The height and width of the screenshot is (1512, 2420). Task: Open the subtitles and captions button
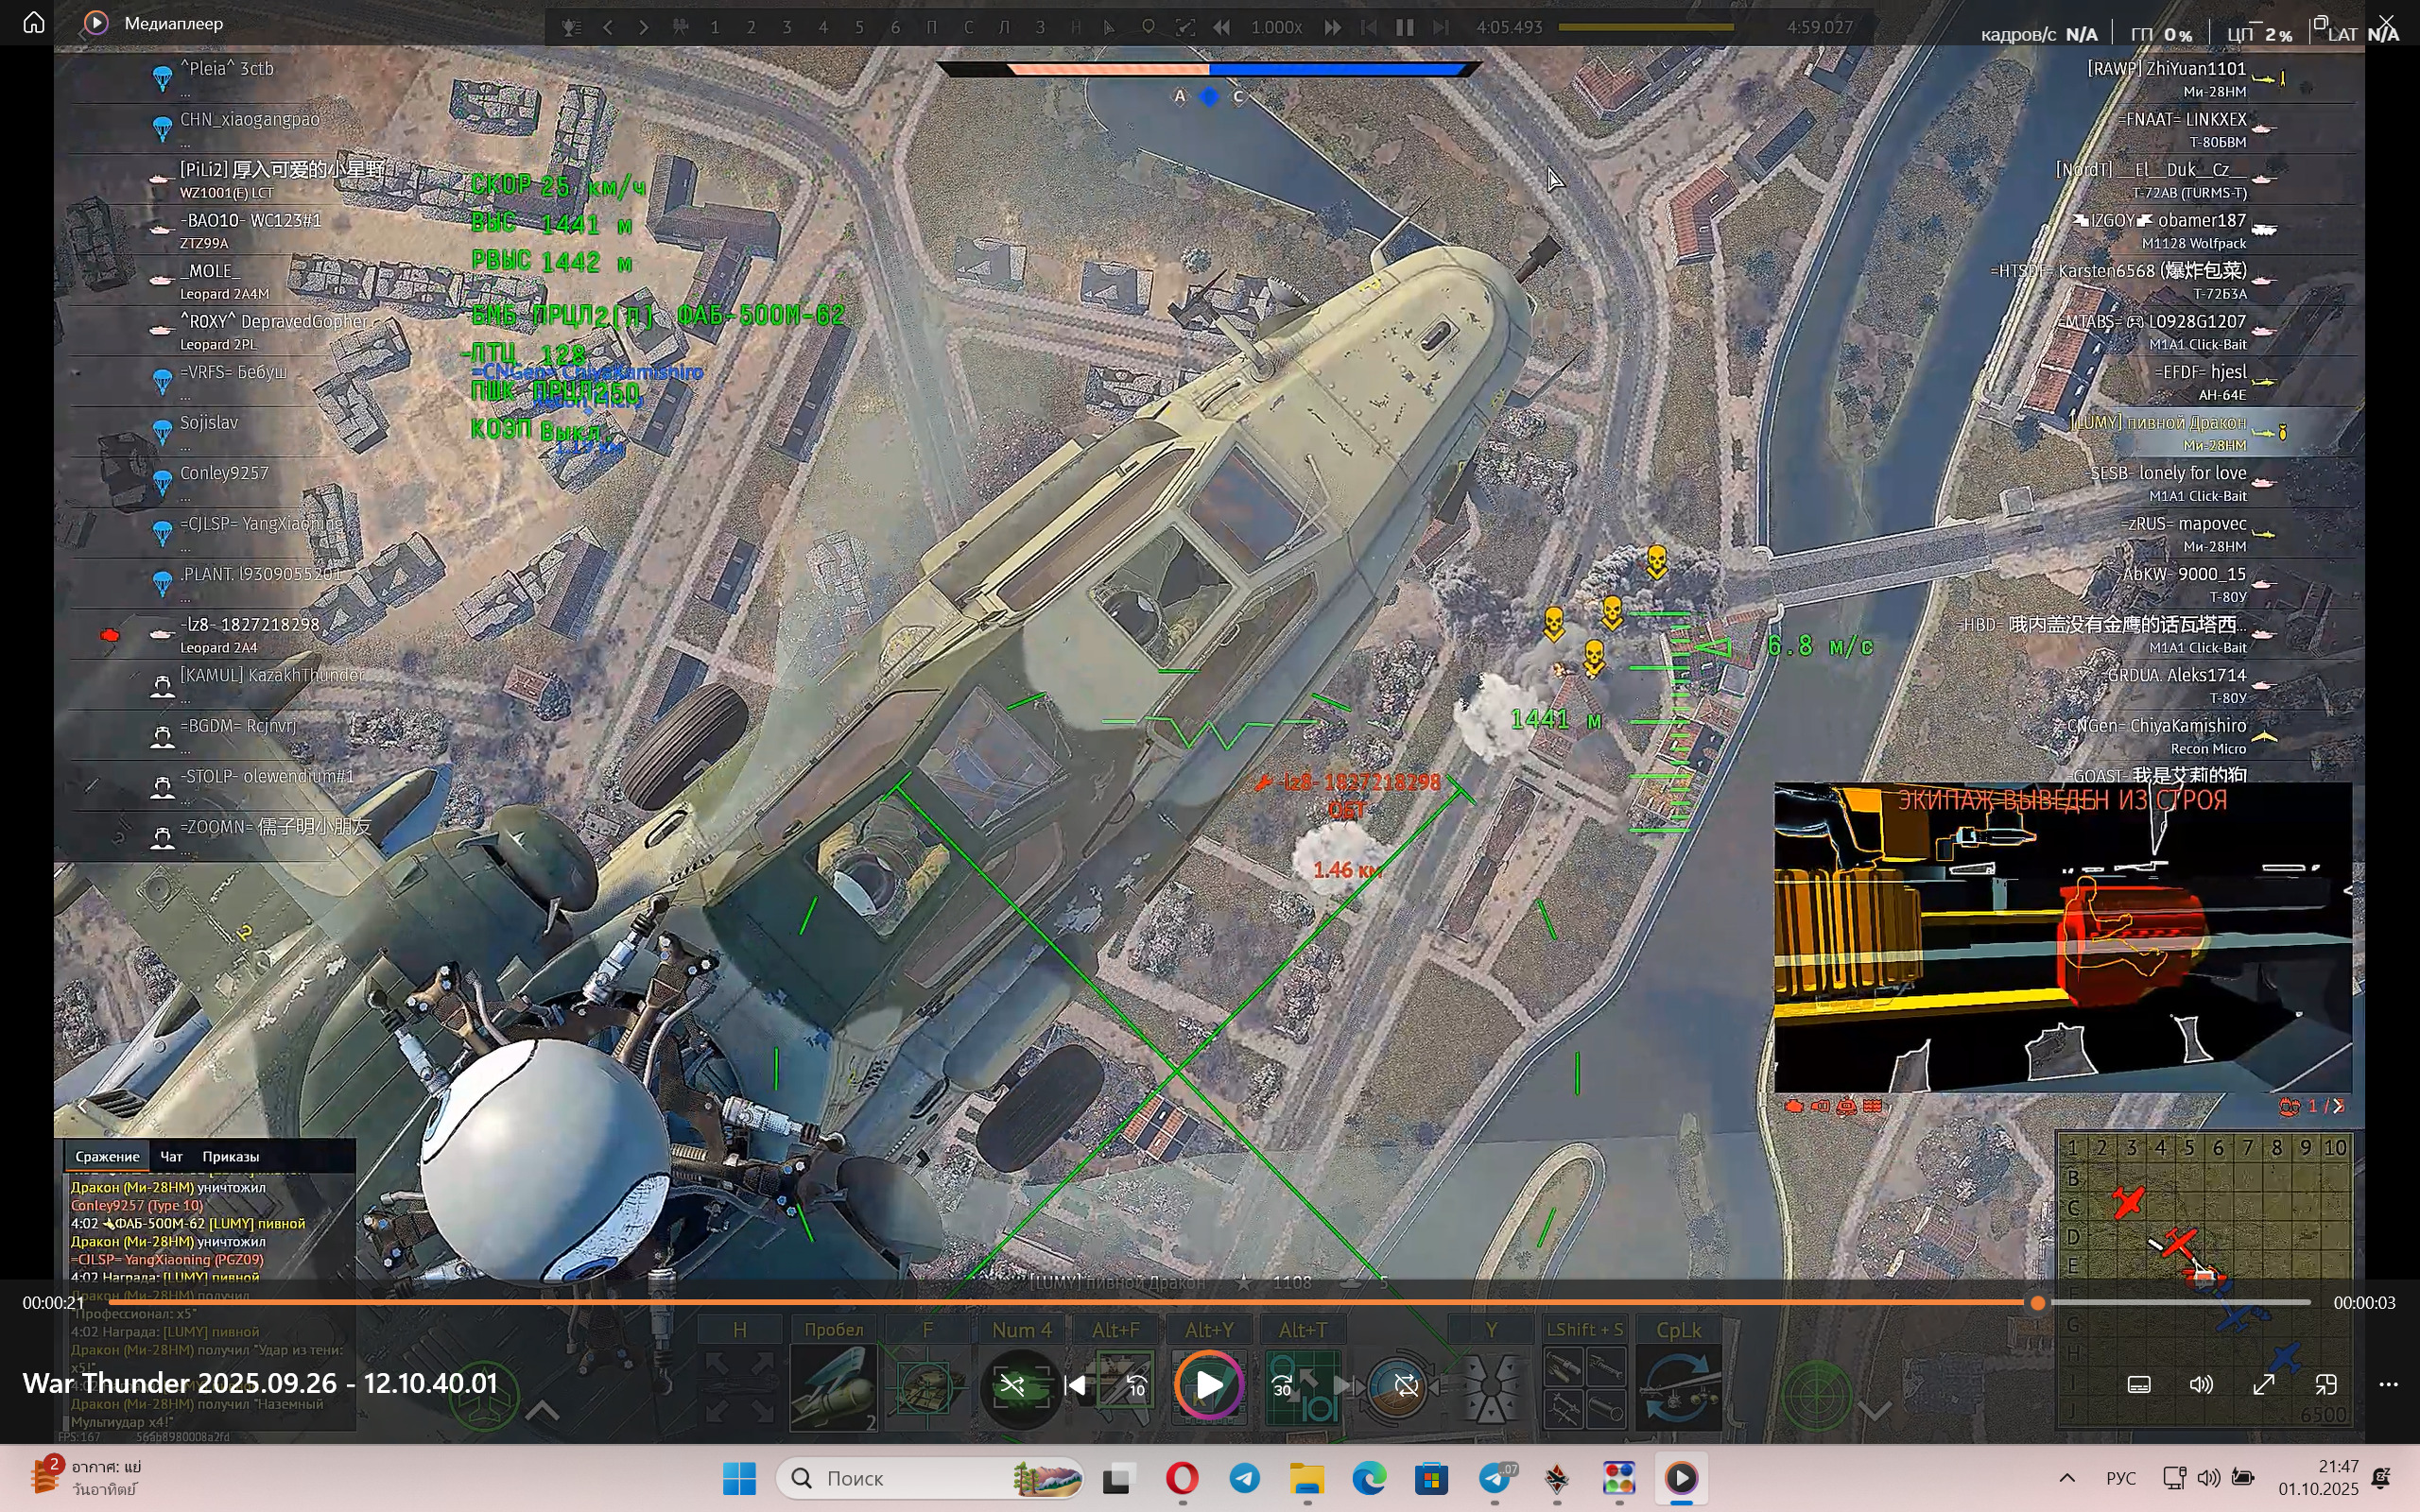(2139, 1385)
